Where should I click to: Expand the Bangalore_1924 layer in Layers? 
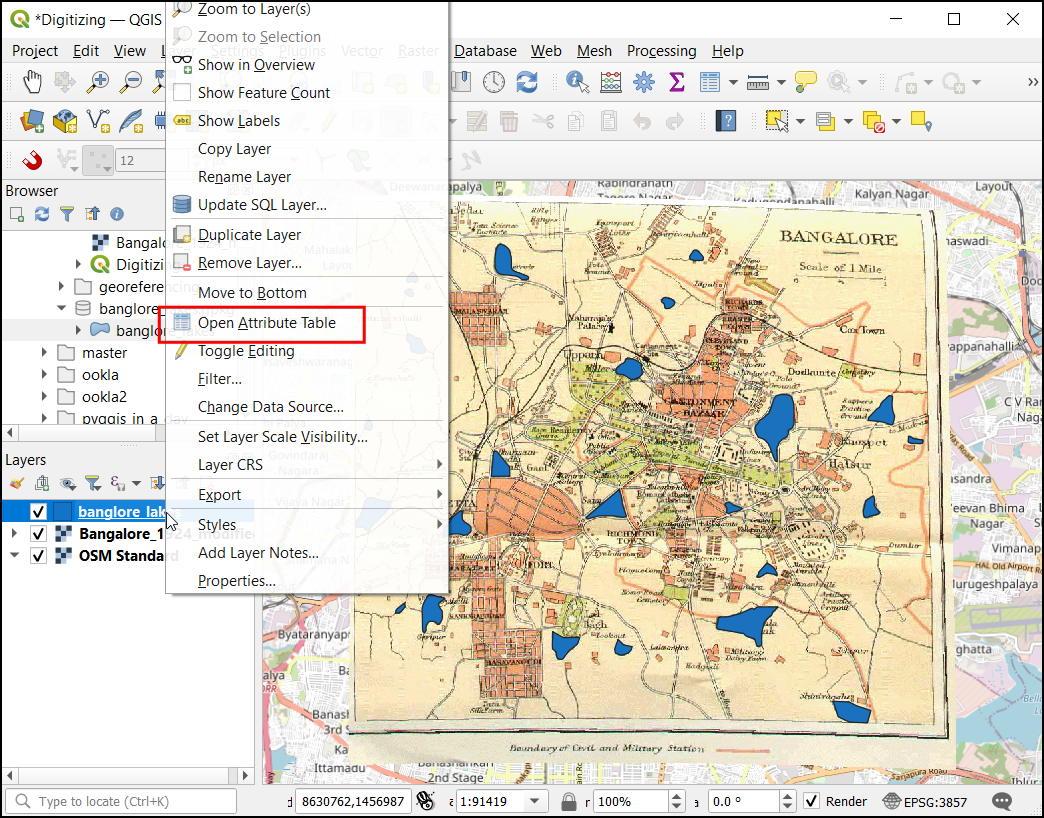tap(14, 534)
